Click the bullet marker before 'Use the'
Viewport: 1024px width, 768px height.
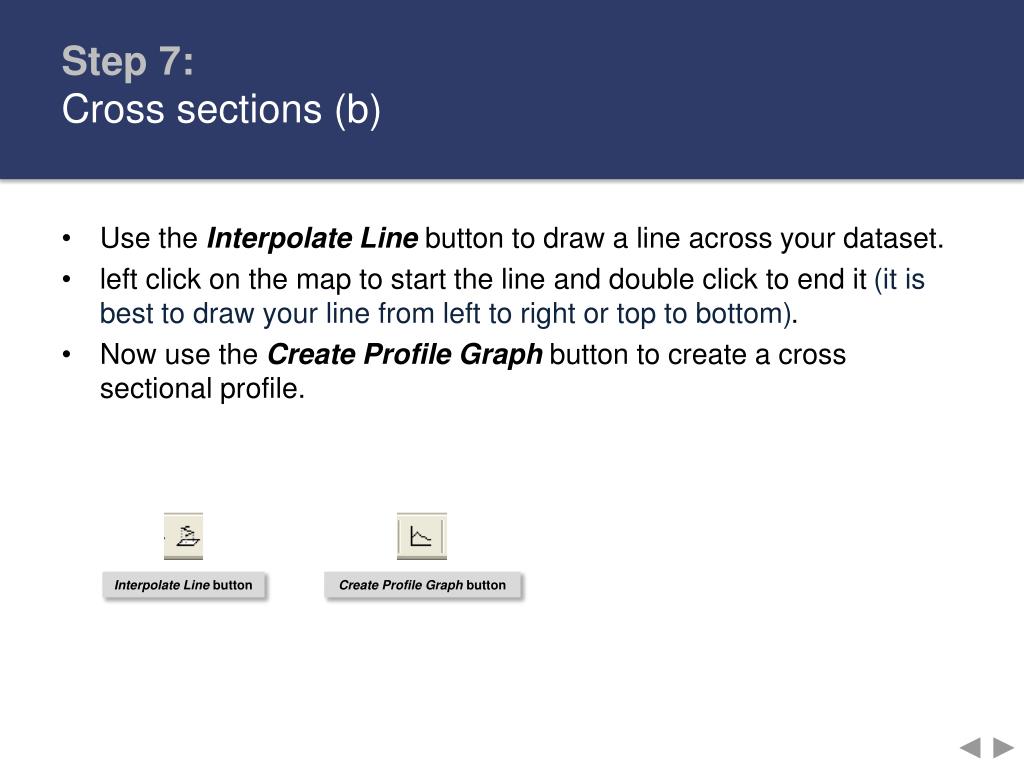(x=67, y=239)
